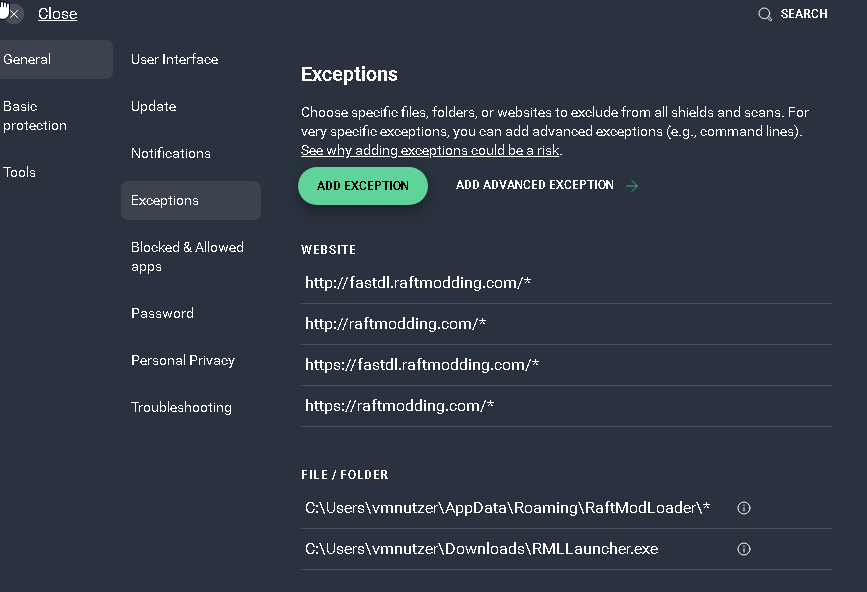The image size is (867, 592).
Task: Open the Update settings page
Action: (x=153, y=106)
